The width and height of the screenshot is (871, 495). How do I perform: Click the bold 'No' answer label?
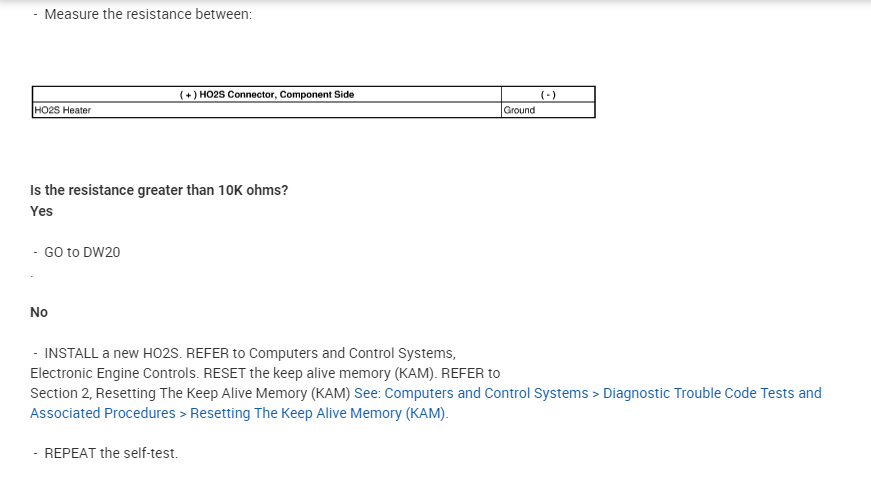[39, 312]
